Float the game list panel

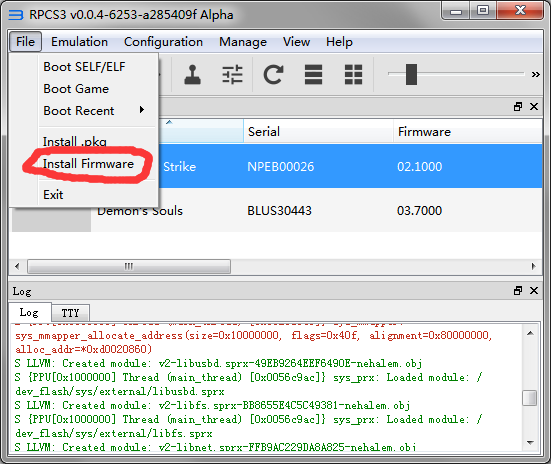[518, 107]
